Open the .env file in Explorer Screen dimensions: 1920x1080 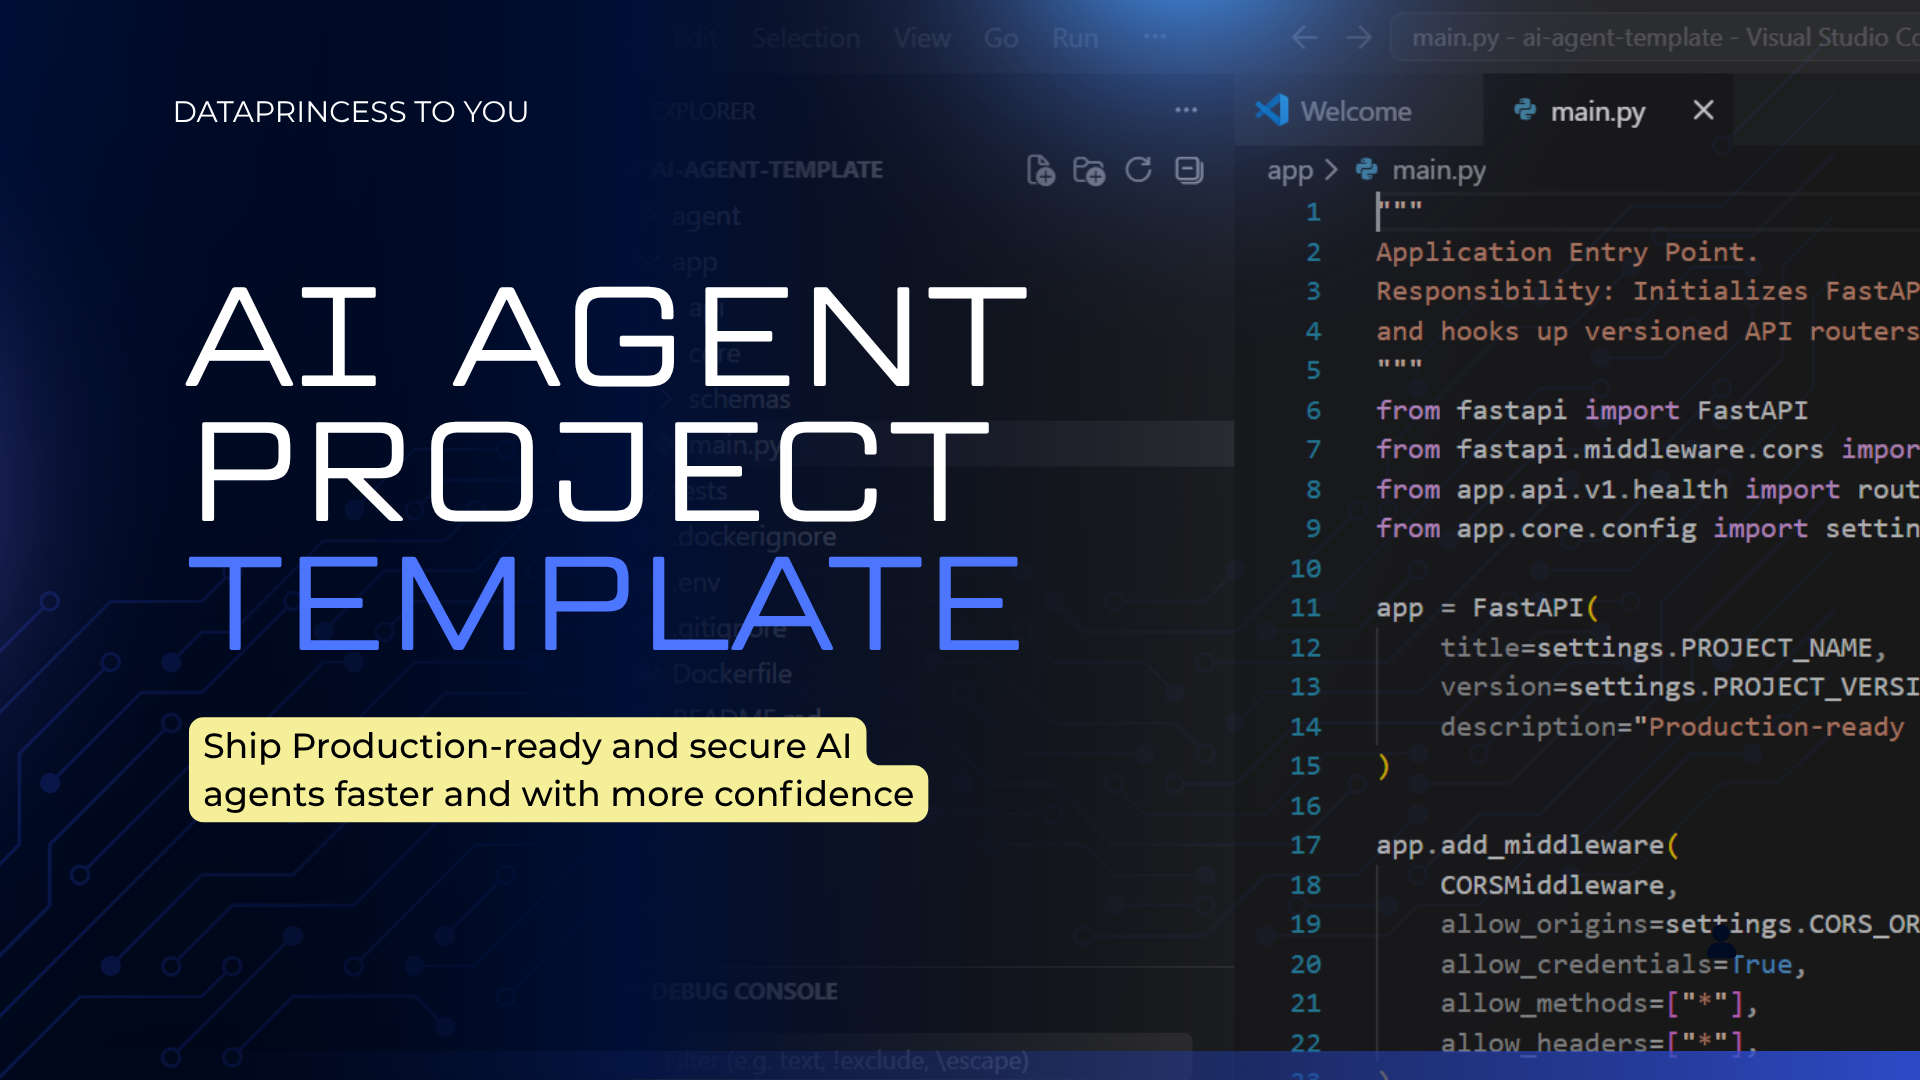(697, 583)
